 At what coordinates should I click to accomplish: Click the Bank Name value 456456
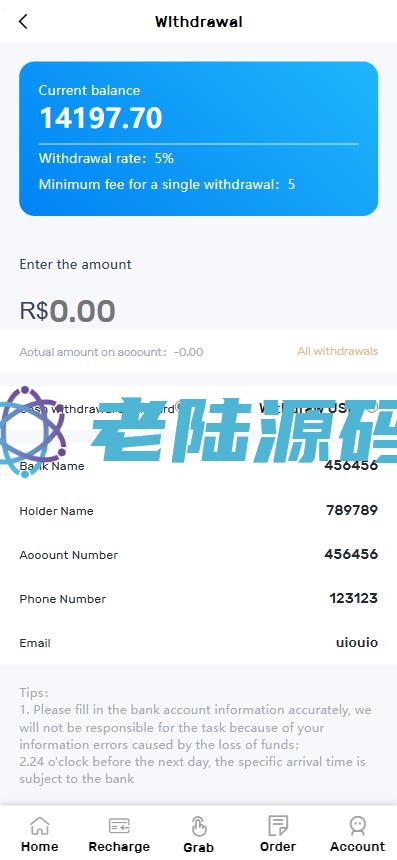pyautogui.click(x=351, y=465)
